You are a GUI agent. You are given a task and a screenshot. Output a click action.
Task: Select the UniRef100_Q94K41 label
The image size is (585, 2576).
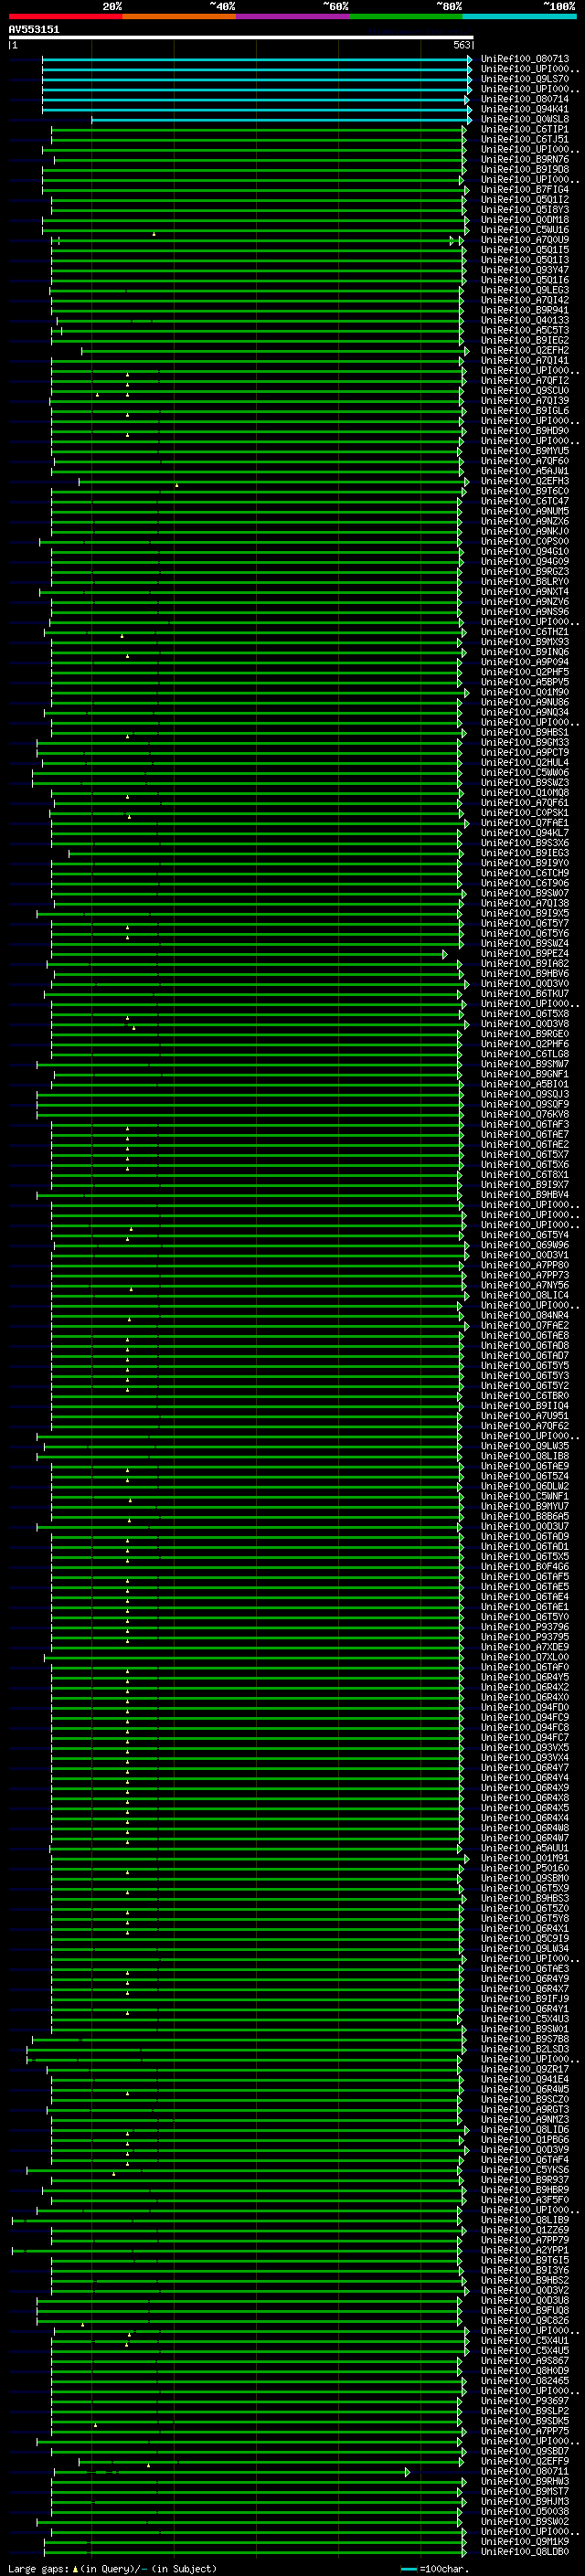[525, 109]
